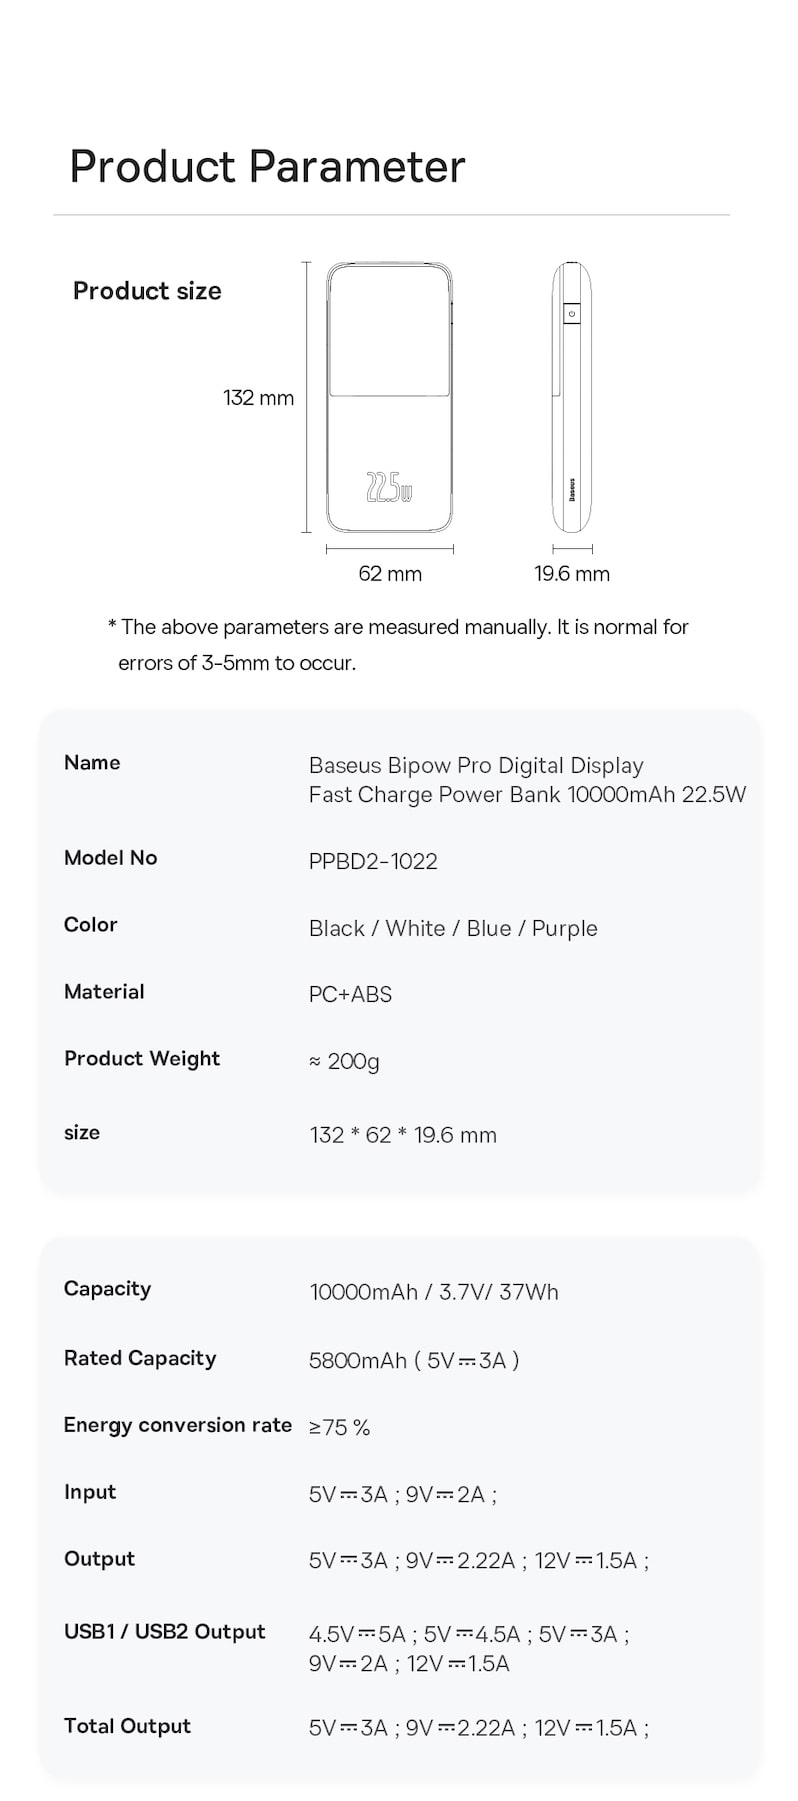The image size is (798, 1801).
Task: Click the Product Parameter heading
Action: (267, 167)
